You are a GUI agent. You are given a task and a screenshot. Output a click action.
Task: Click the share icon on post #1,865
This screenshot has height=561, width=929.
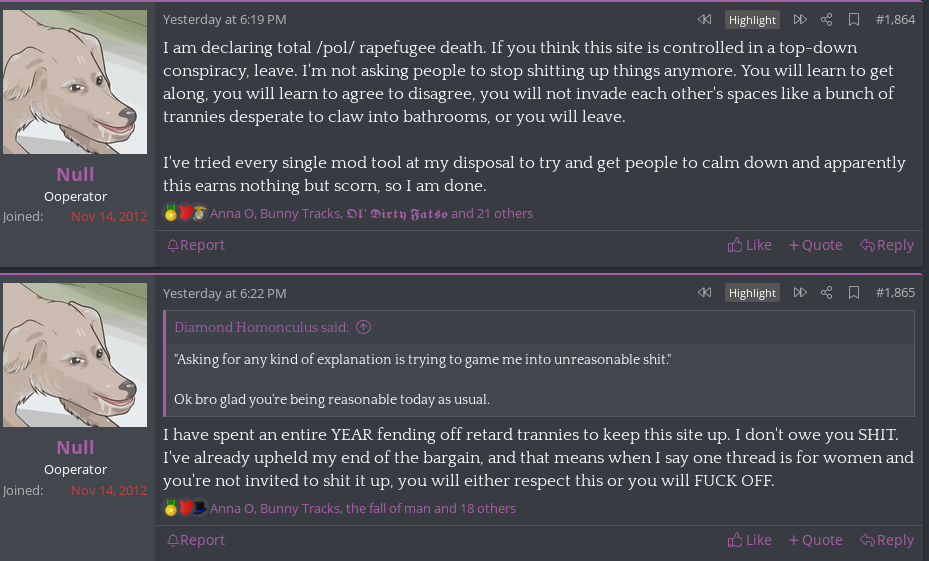827,293
